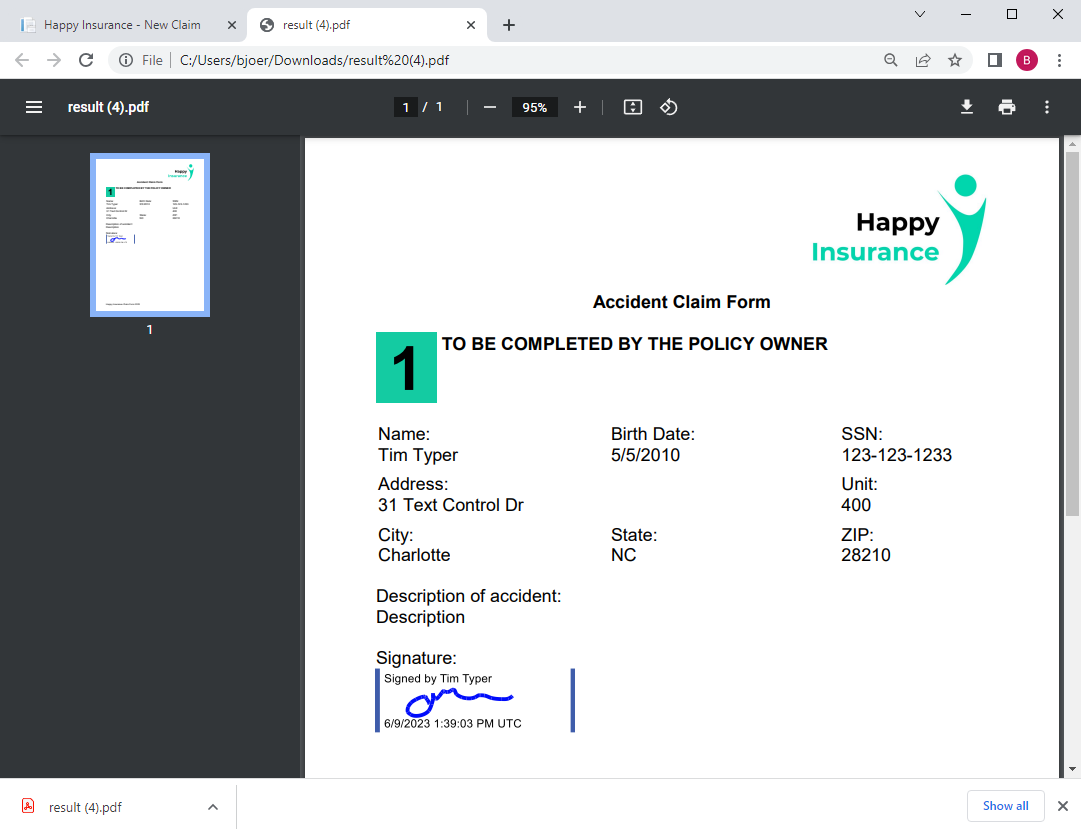Rotate the PDF counterclockwise
This screenshot has width=1081, height=835.
[x=669, y=107]
